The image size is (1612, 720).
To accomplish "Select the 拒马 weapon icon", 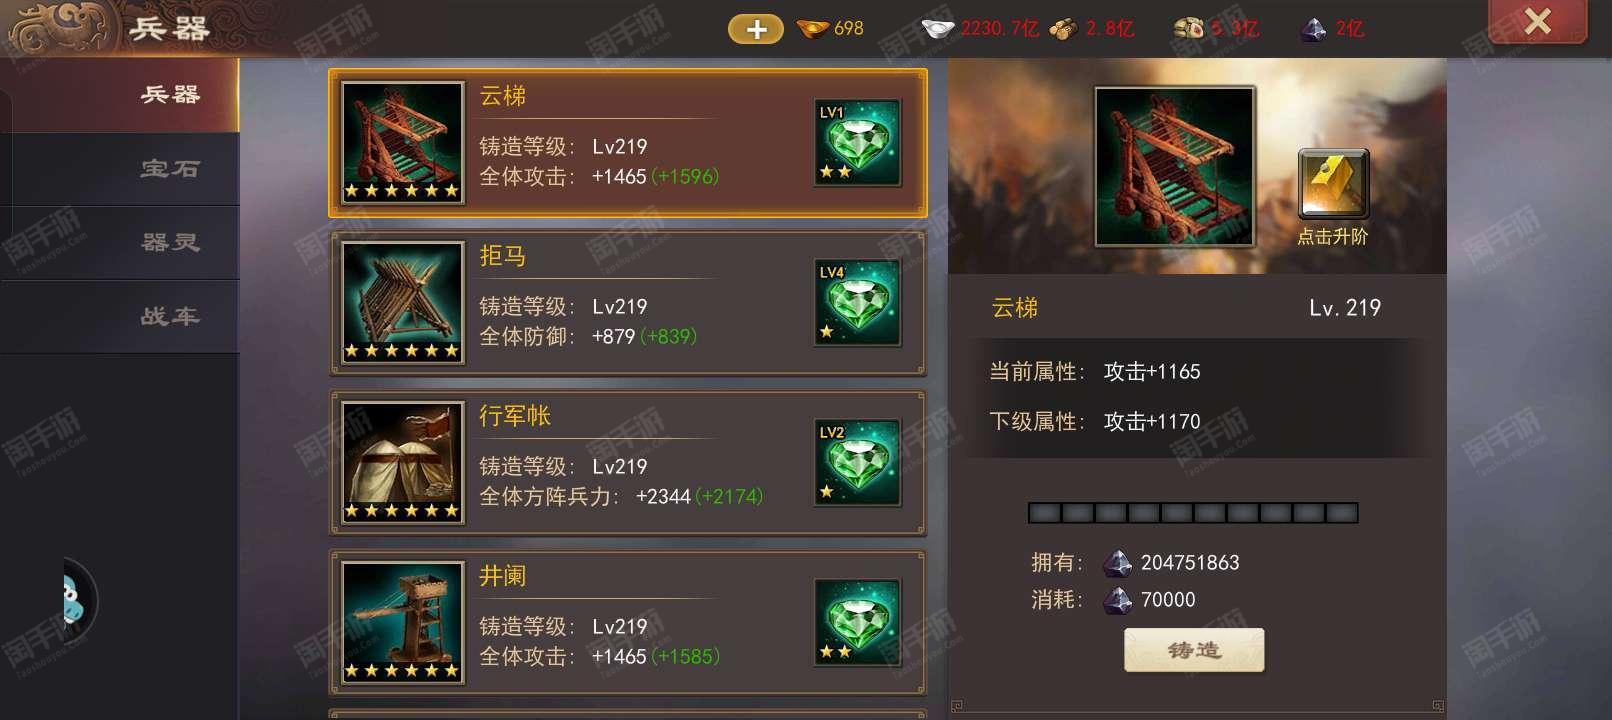I will click(403, 303).
